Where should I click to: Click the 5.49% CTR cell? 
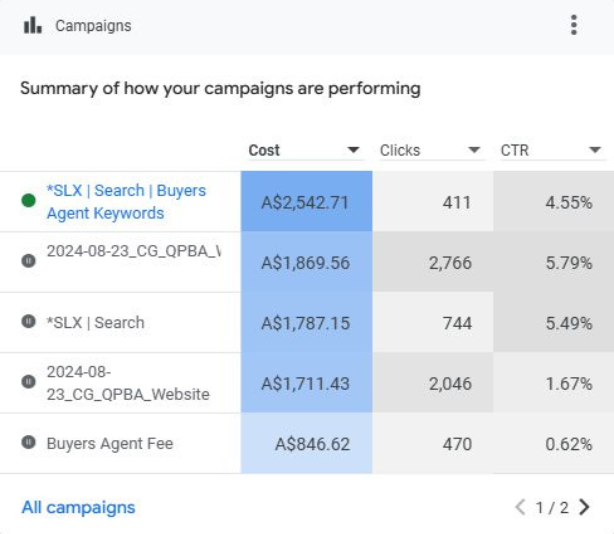pos(552,322)
